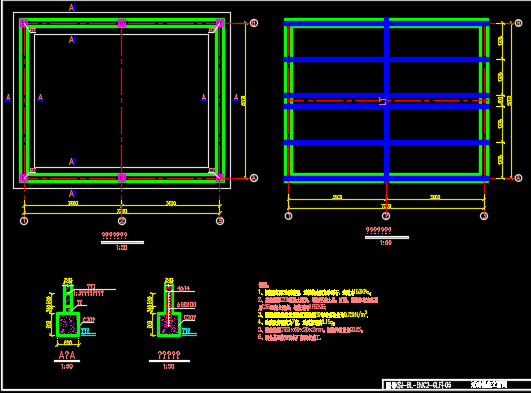The width and height of the screenshot is (531, 393).
Task: Select the title text under the left plan
Action: pos(114,235)
